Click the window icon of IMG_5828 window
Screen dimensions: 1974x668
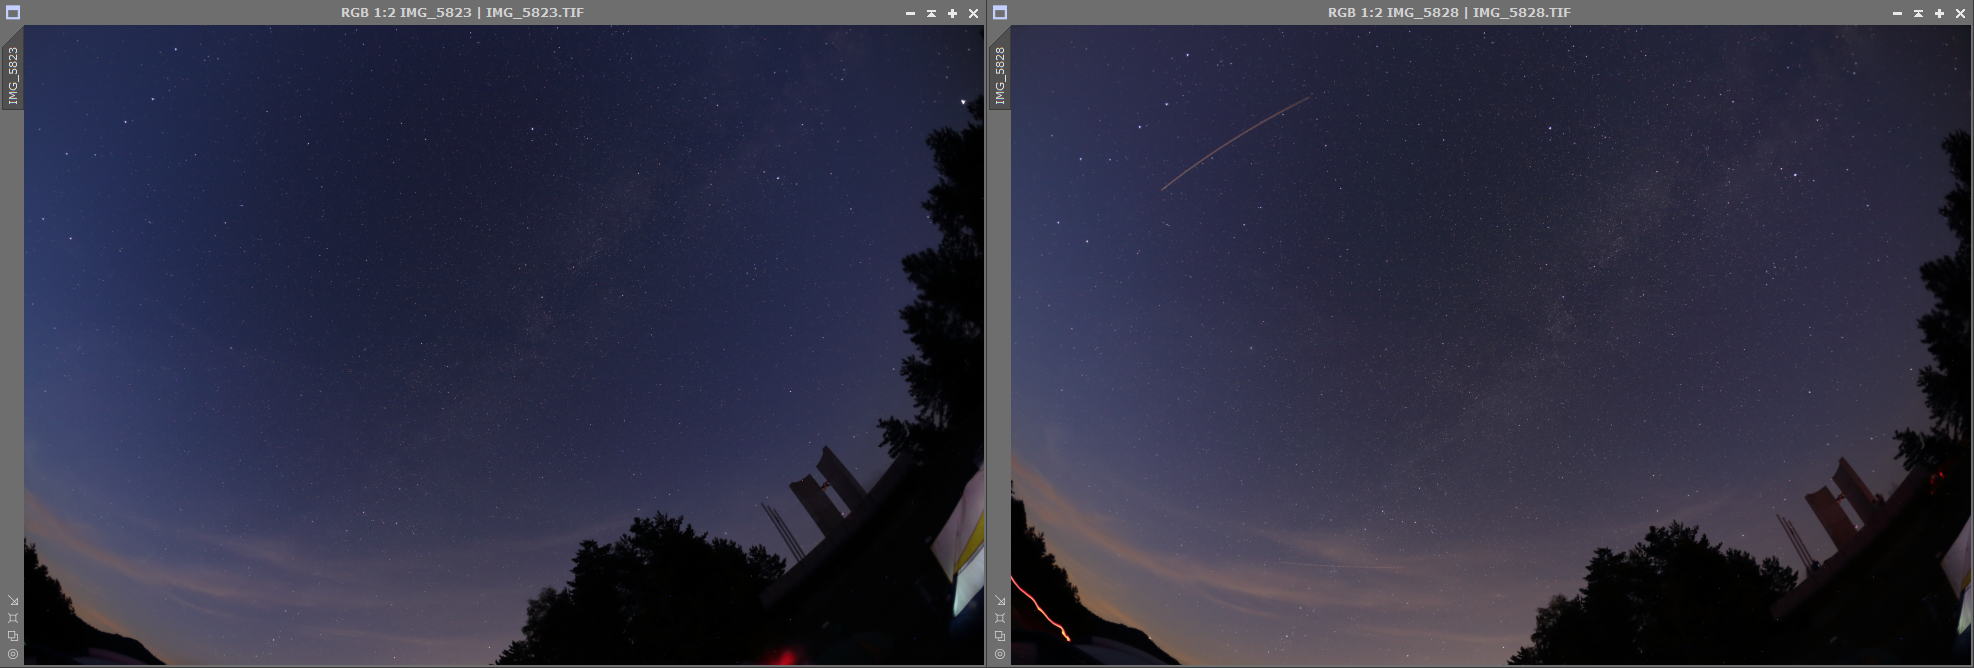[x=1000, y=13]
